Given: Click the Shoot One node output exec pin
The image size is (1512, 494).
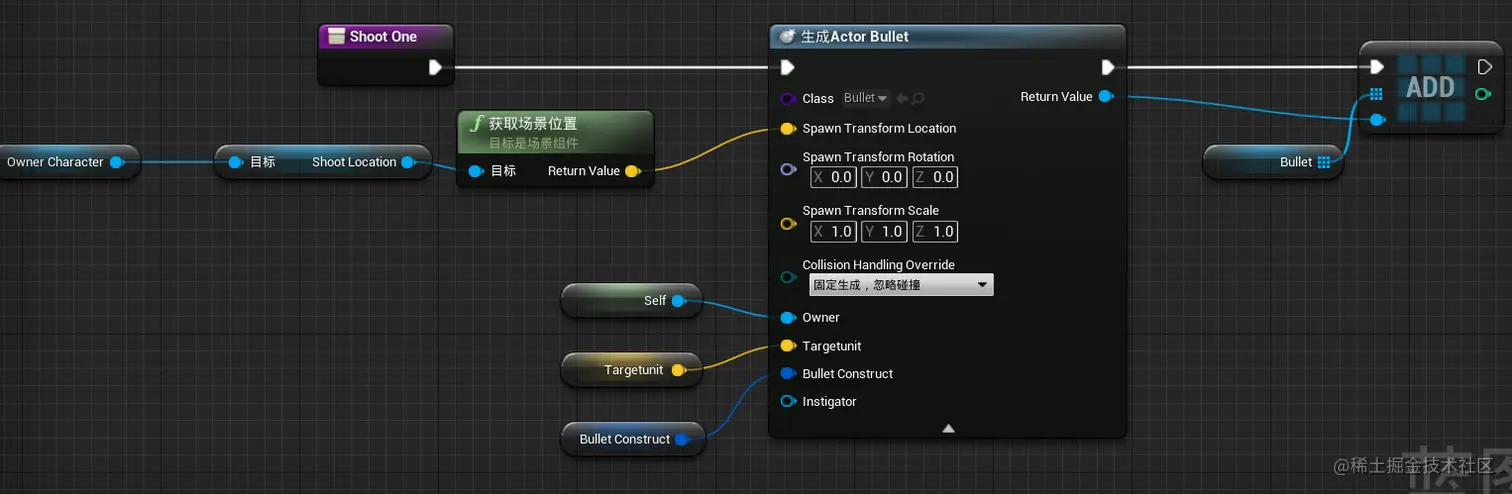Looking at the screenshot, I should (435, 68).
